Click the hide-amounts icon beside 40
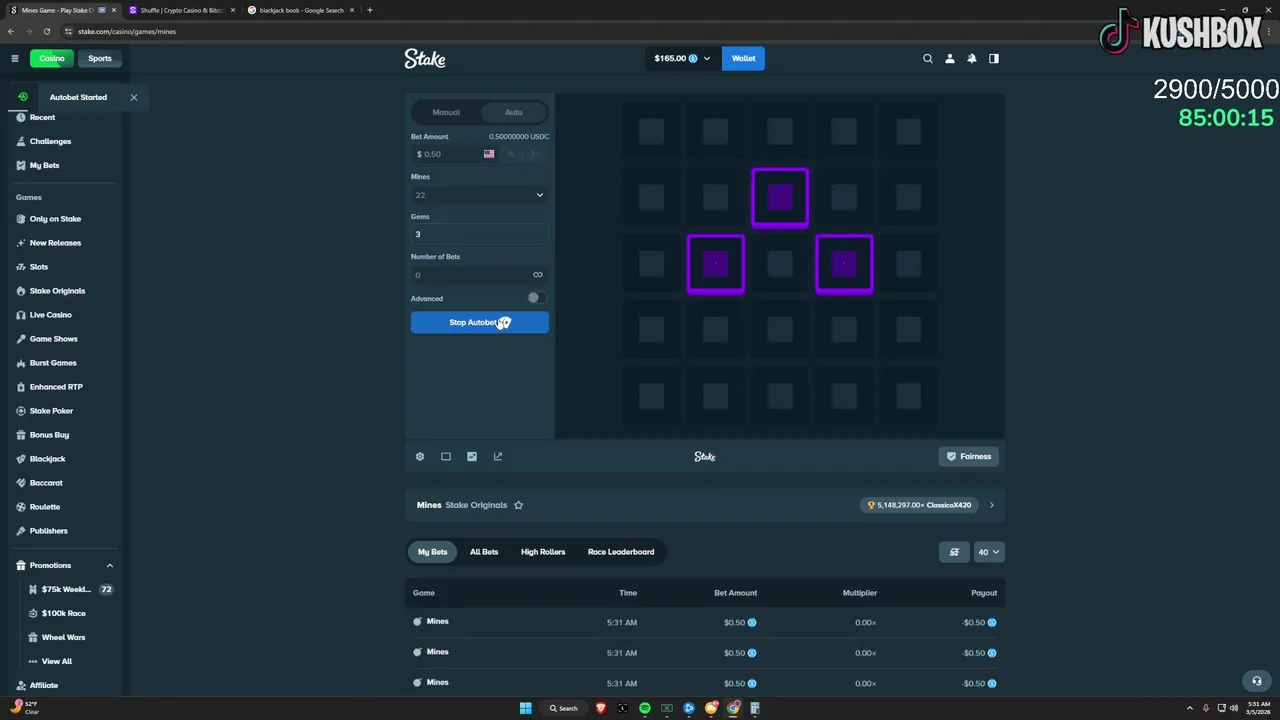Viewport: 1280px width, 720px height. click(954, 552)
